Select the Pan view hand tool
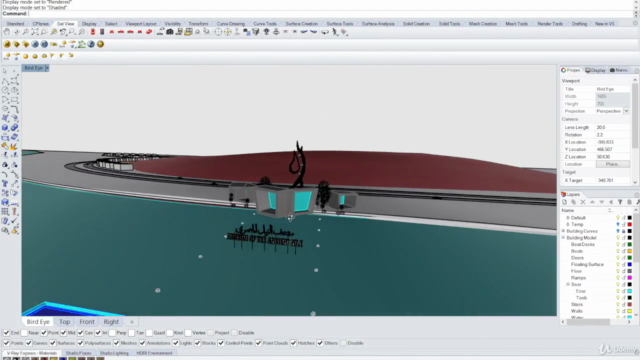 [7, 32]
